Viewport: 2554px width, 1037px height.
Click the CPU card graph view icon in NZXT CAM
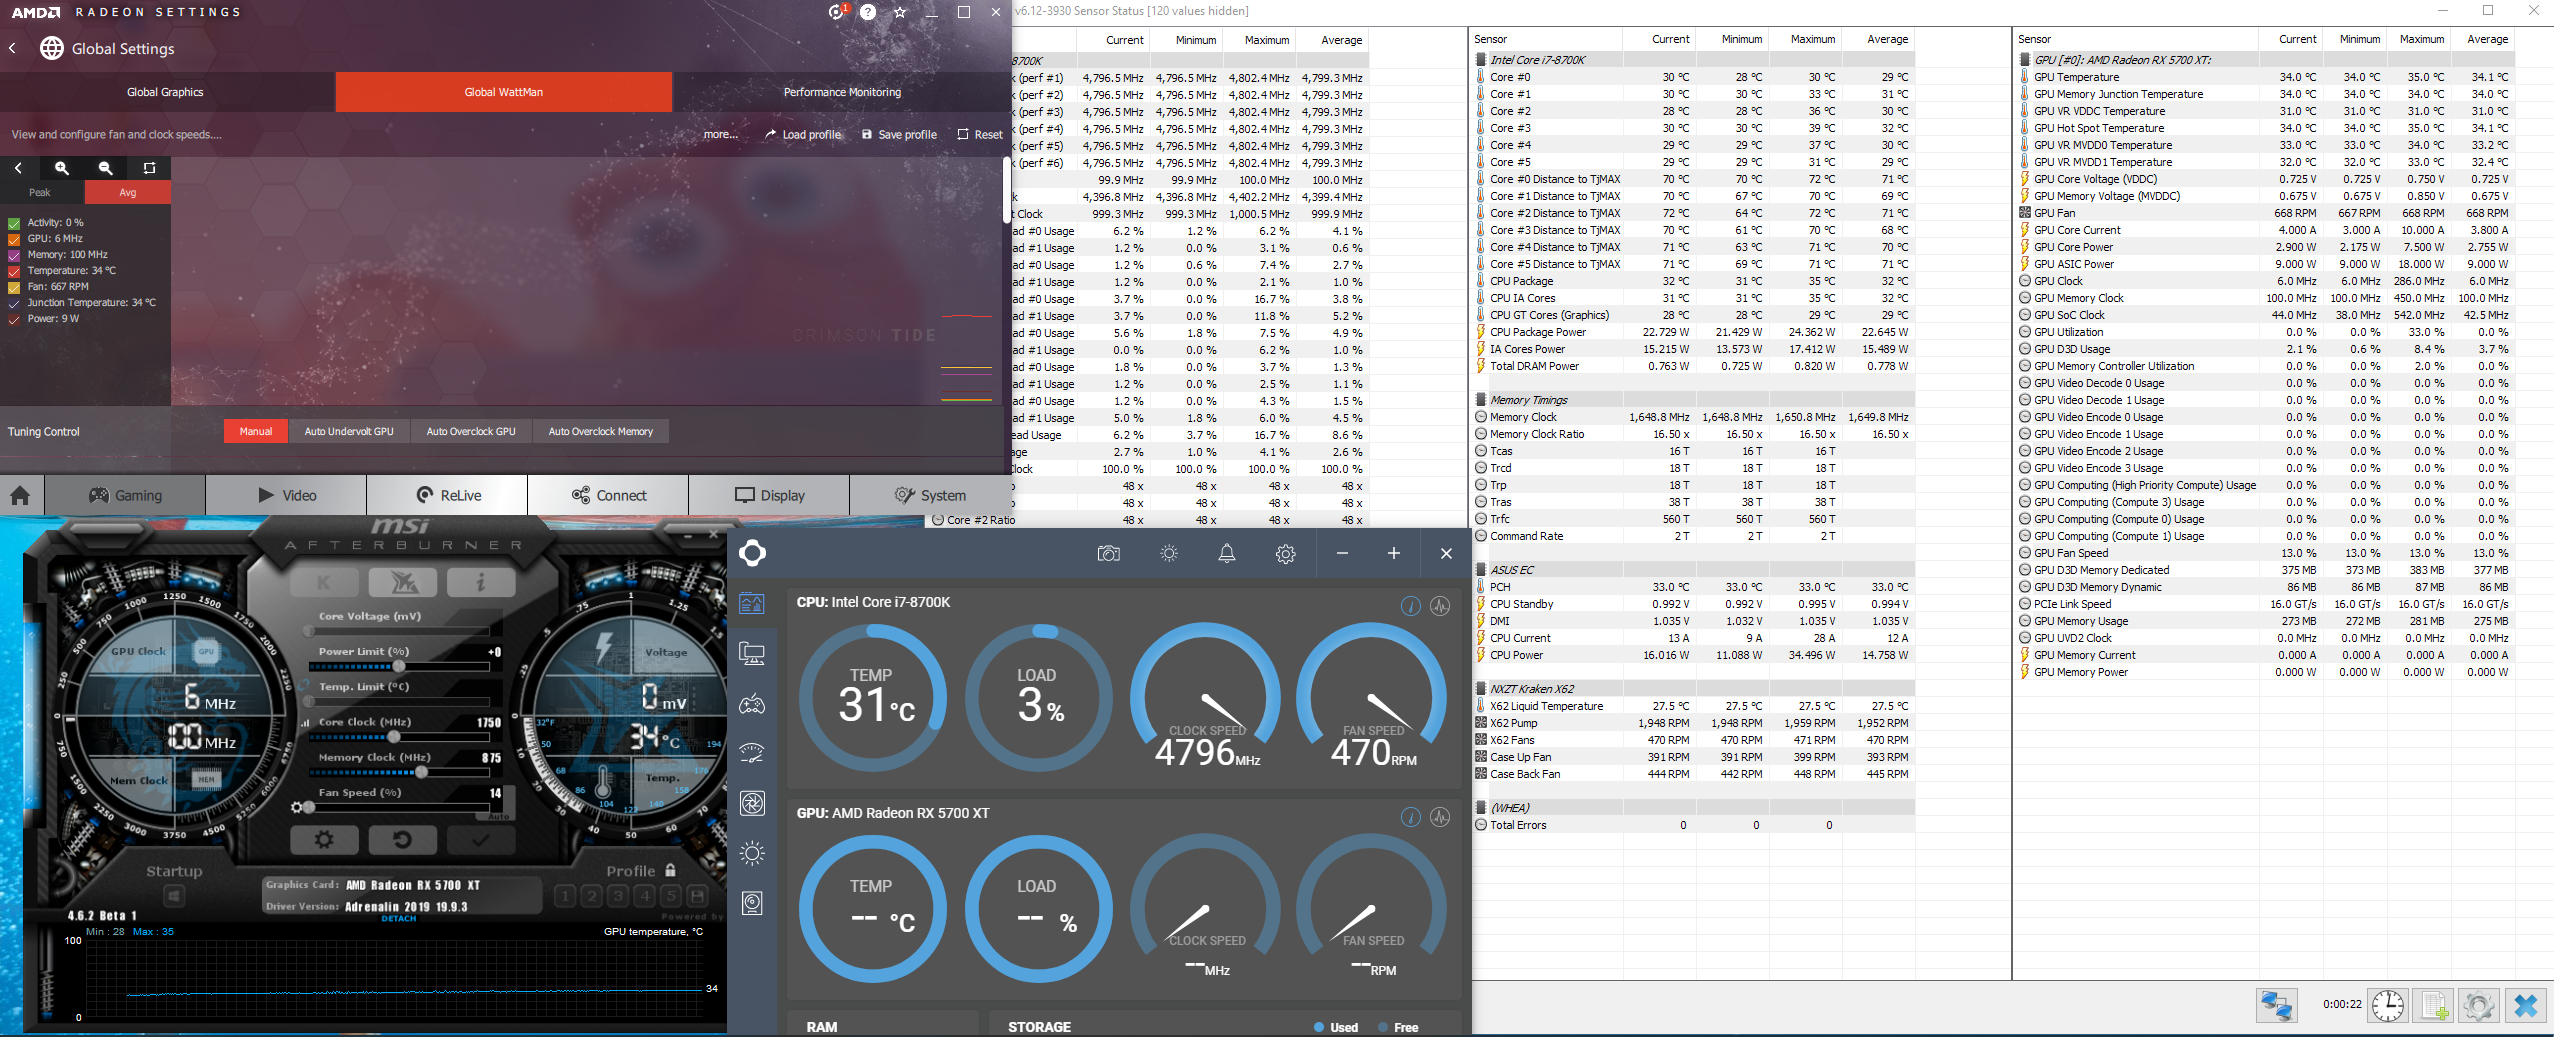[x=1440, y=606]
